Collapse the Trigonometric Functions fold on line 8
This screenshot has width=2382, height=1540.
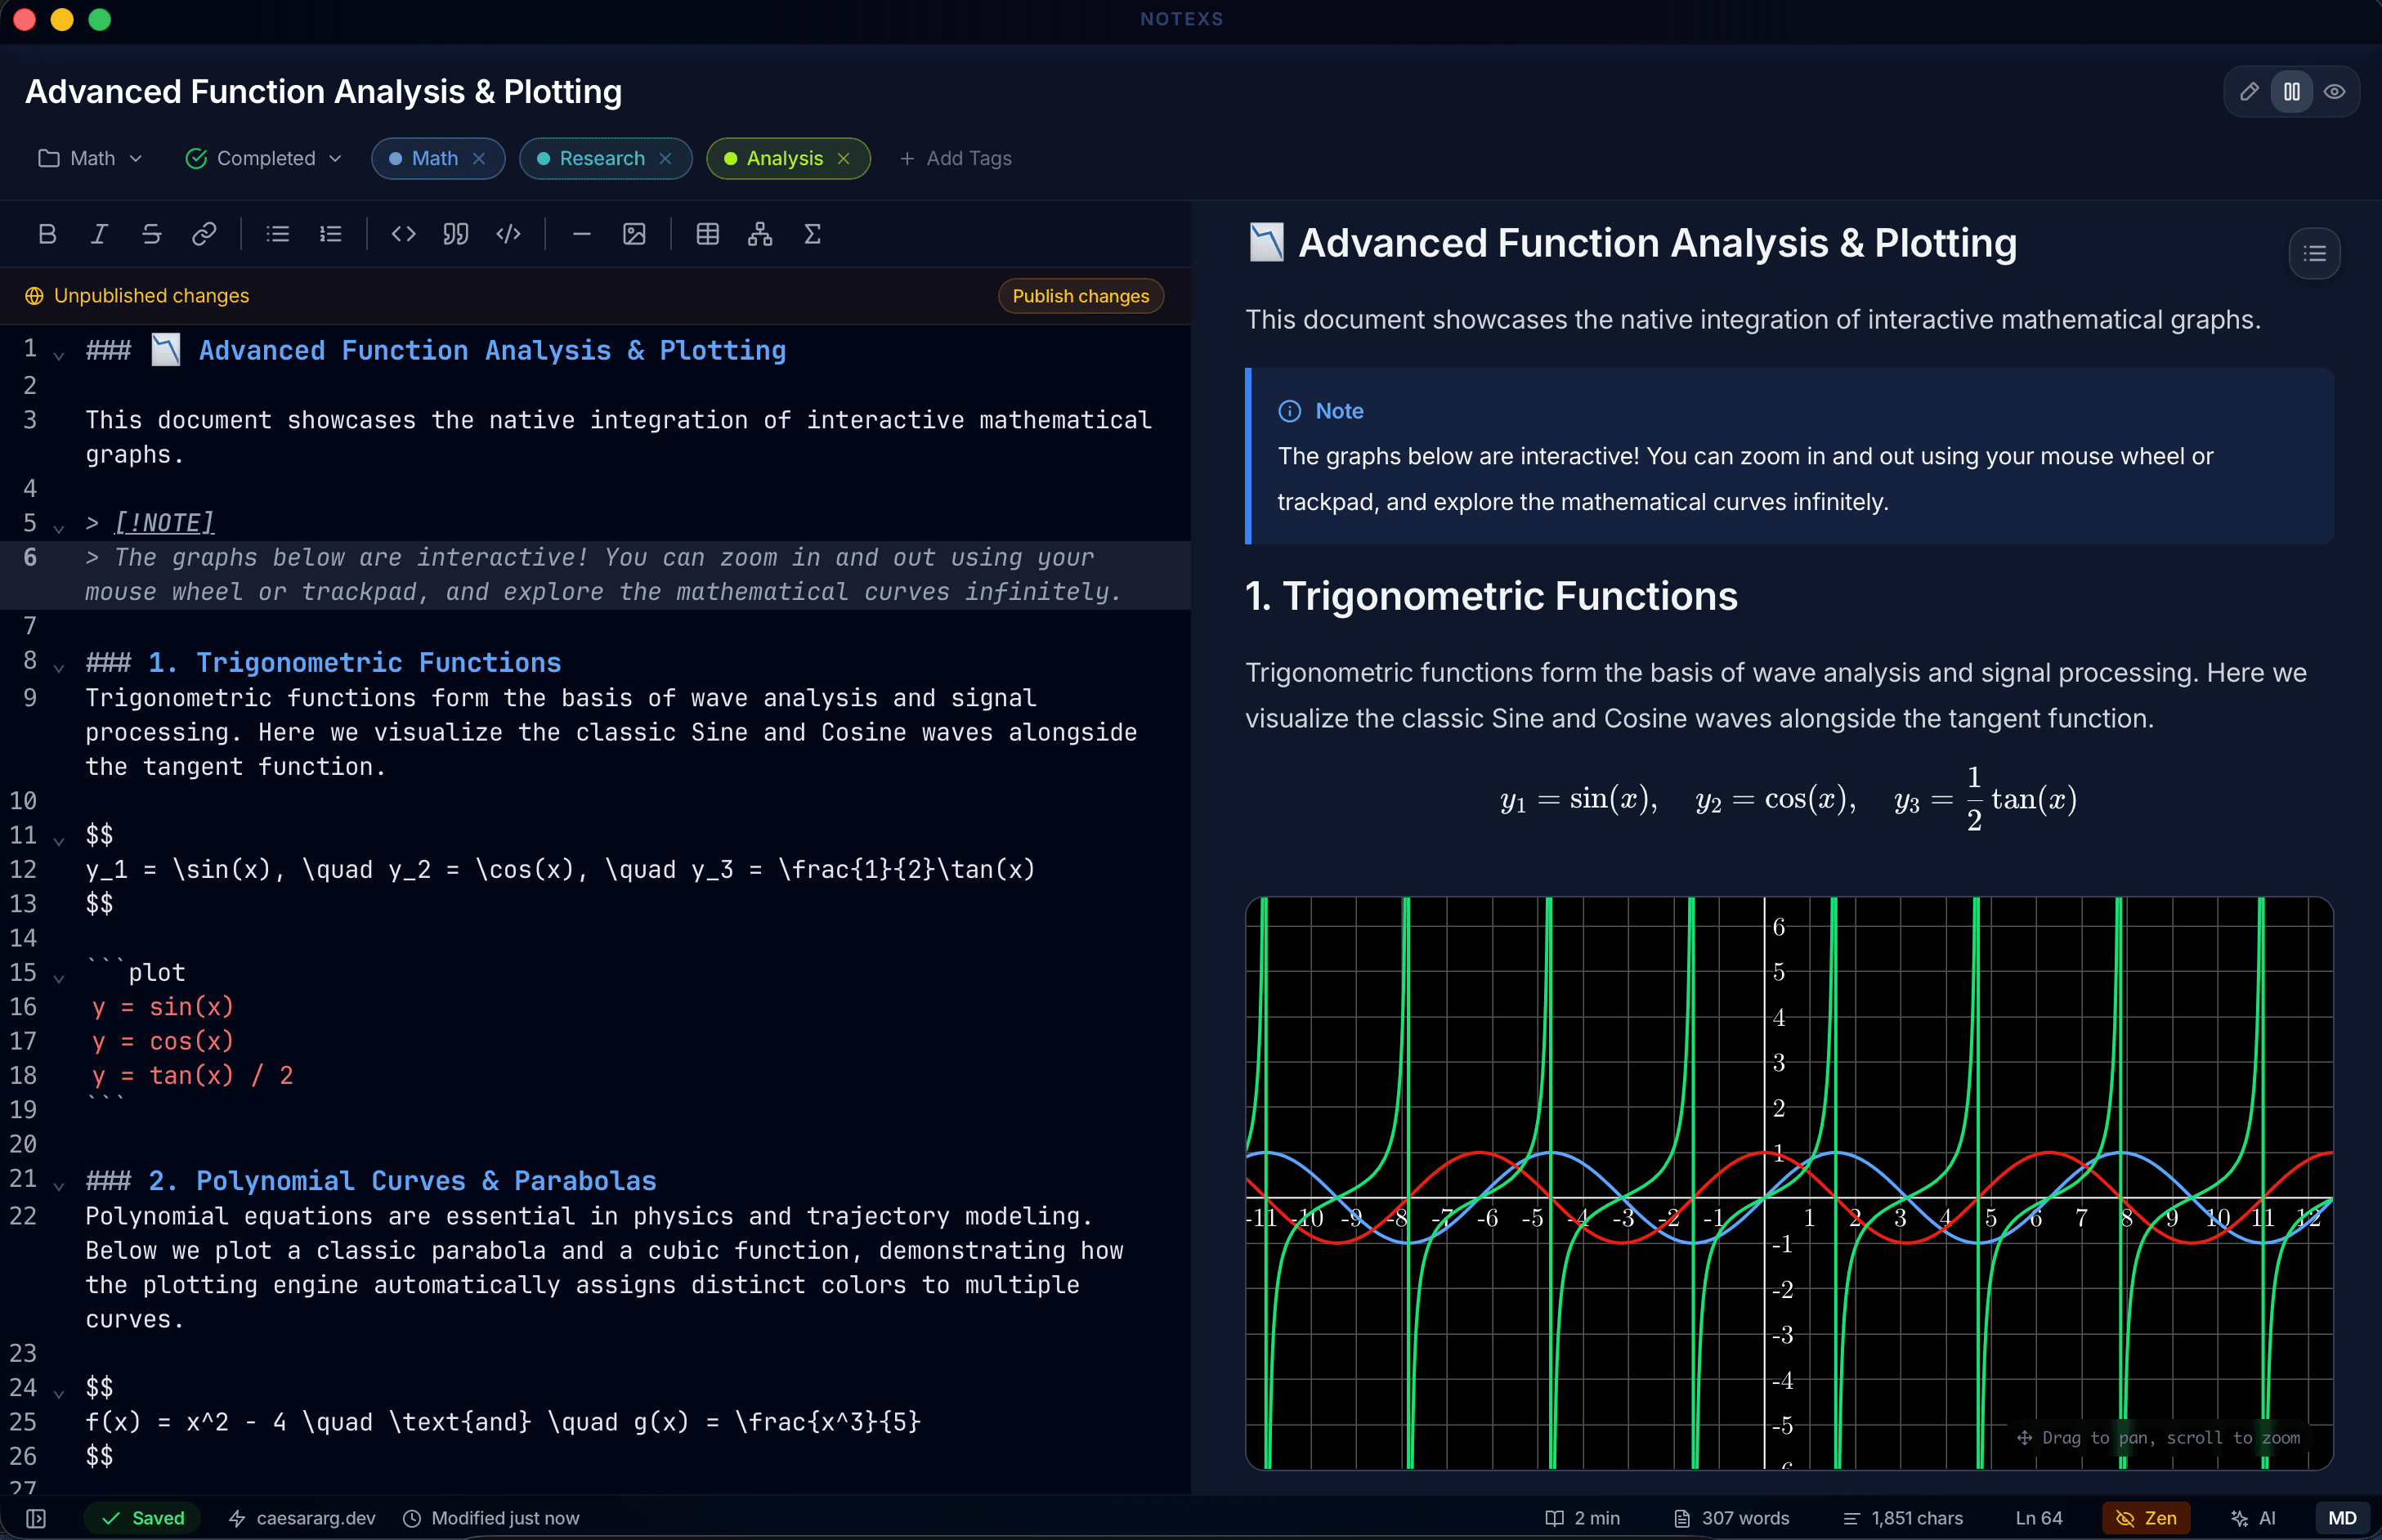coord(59,667)
